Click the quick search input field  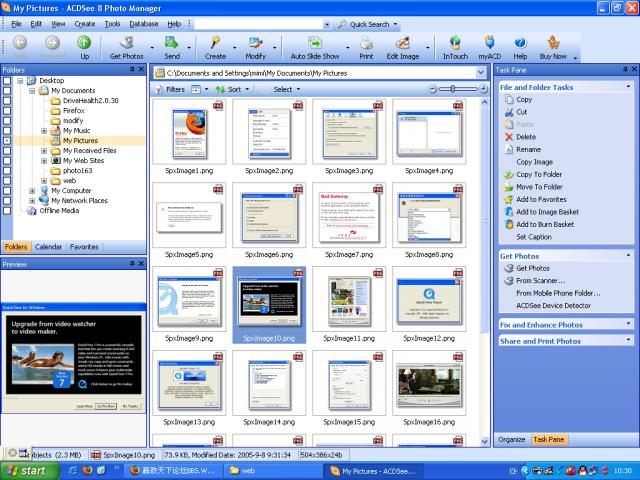click(260, 24)
